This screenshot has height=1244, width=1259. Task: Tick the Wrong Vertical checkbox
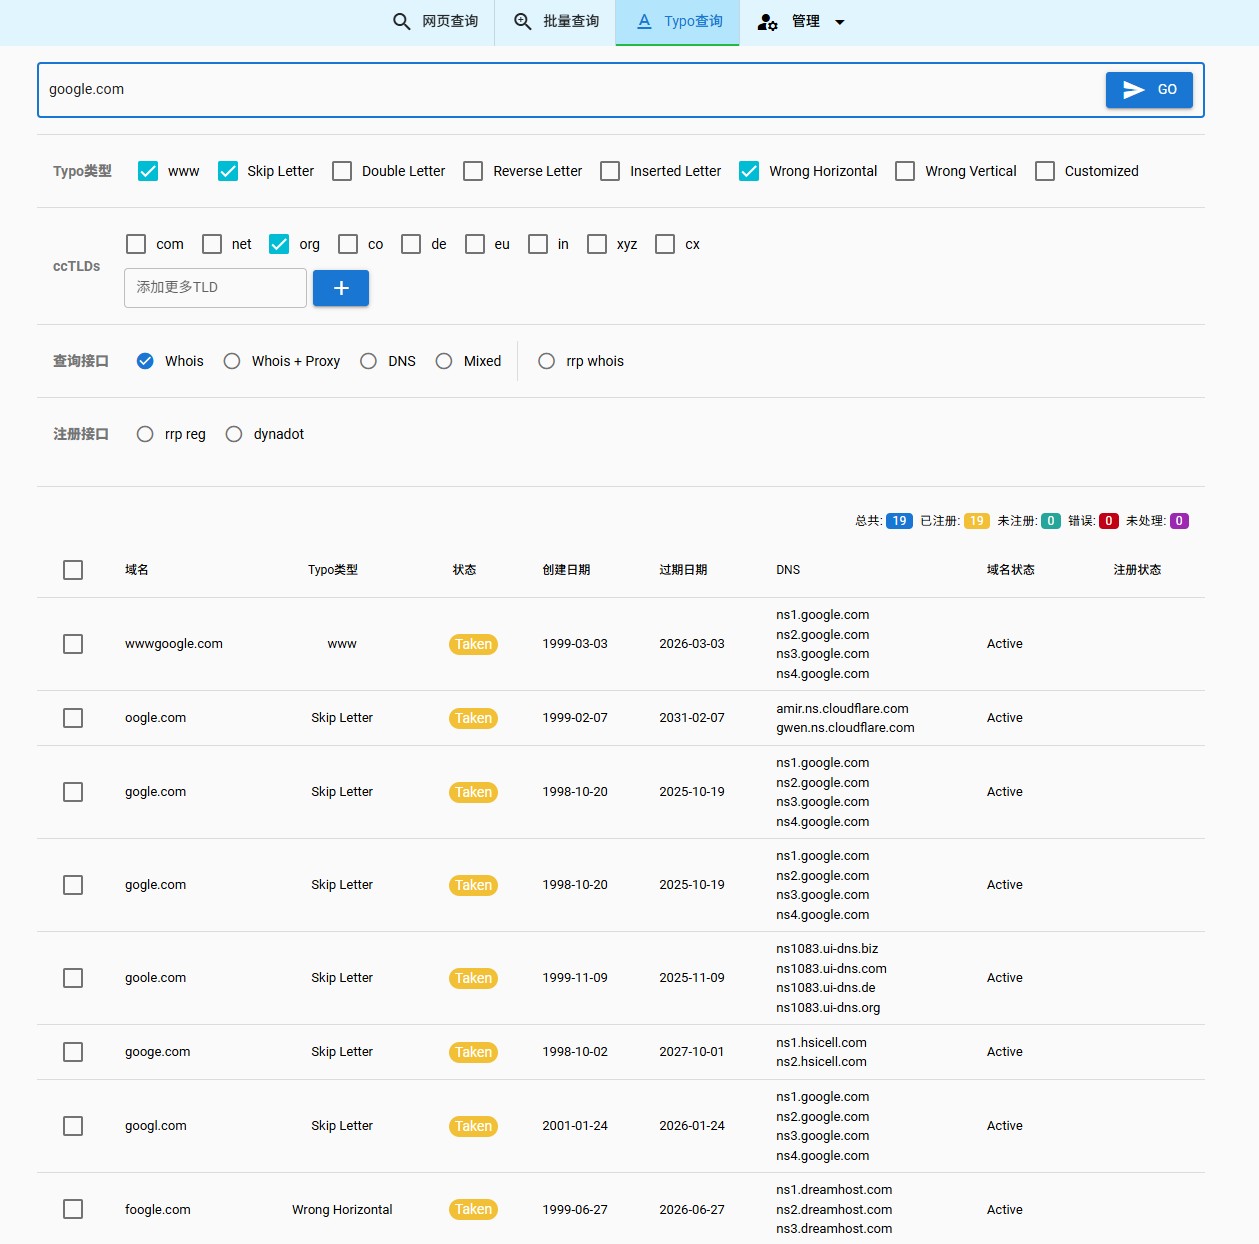pos(905,171)
